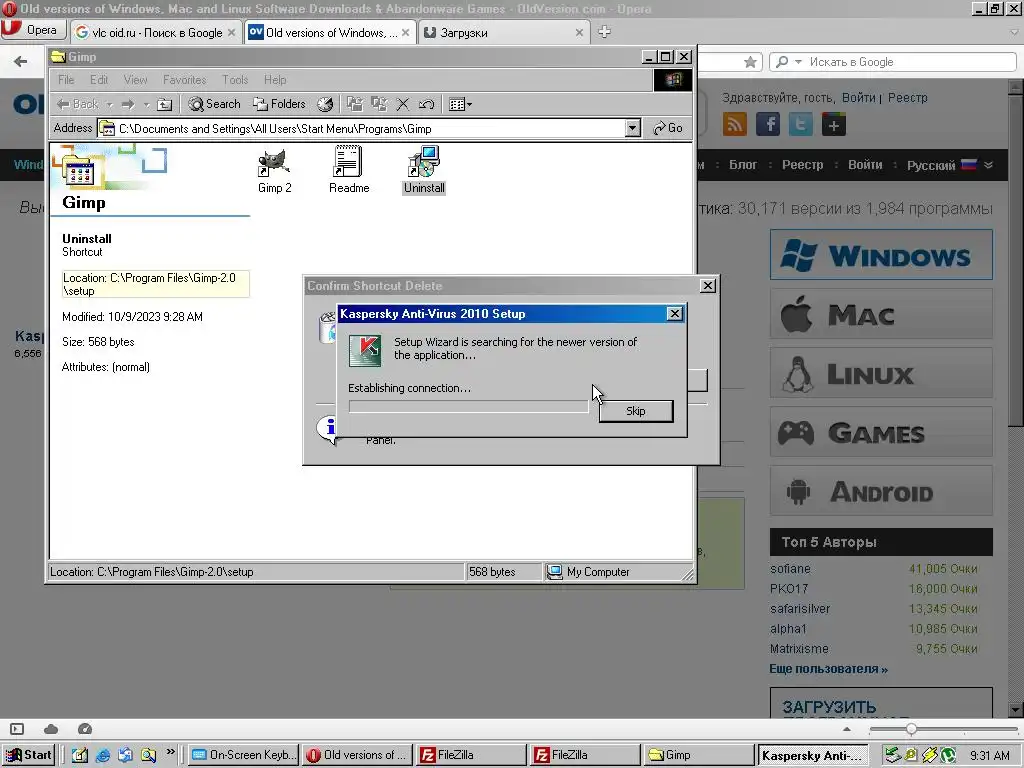Close the Confirm Shortcut Delete dialog
The width and height of the screenshot is (1024, 768).
tap(708, 286)
